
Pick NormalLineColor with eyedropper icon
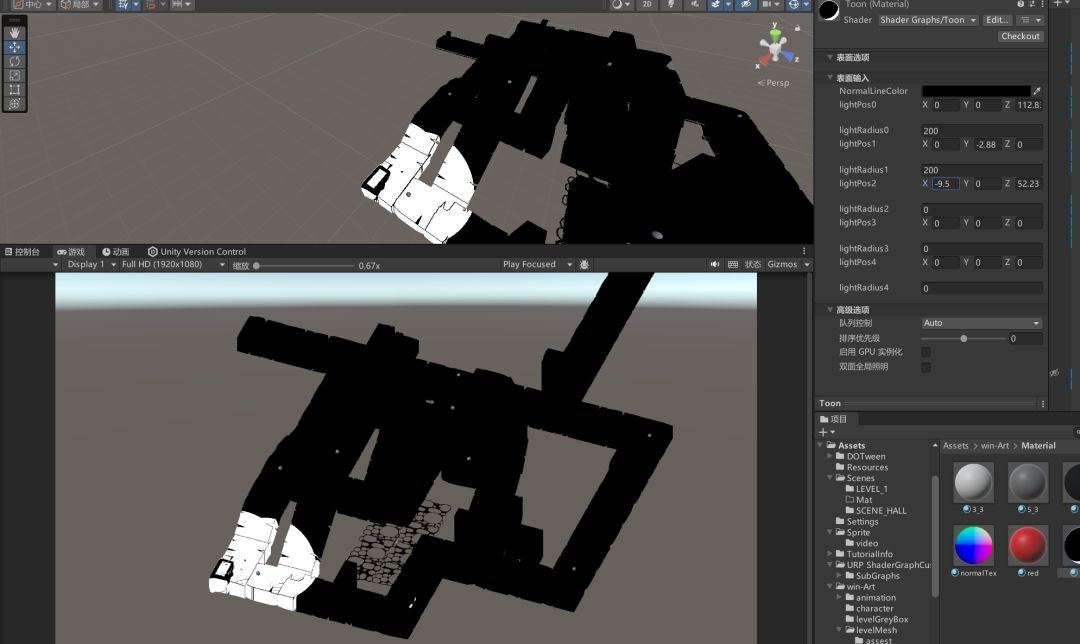coord(1037,91)
